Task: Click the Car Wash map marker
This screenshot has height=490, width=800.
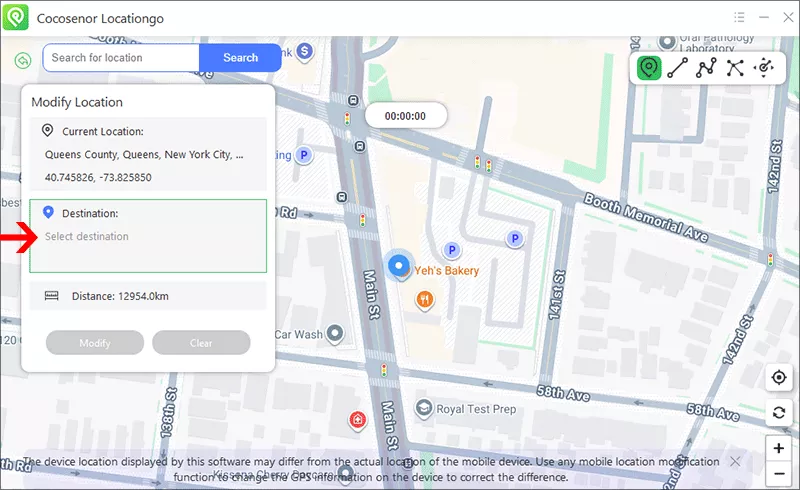Action: click(x=335, y=334)
